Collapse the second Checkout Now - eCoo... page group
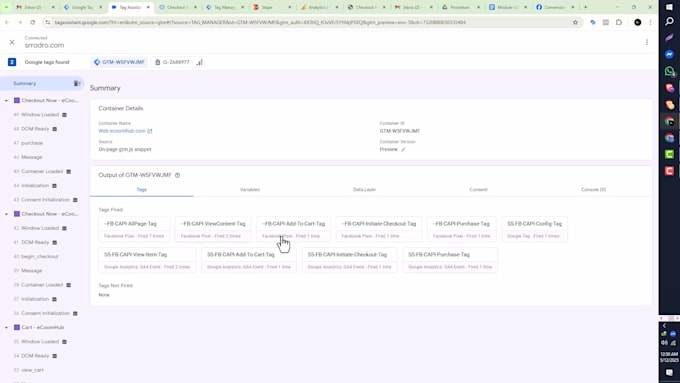The image size is (680, 383). pyautogui.click(x=6, y=214)
